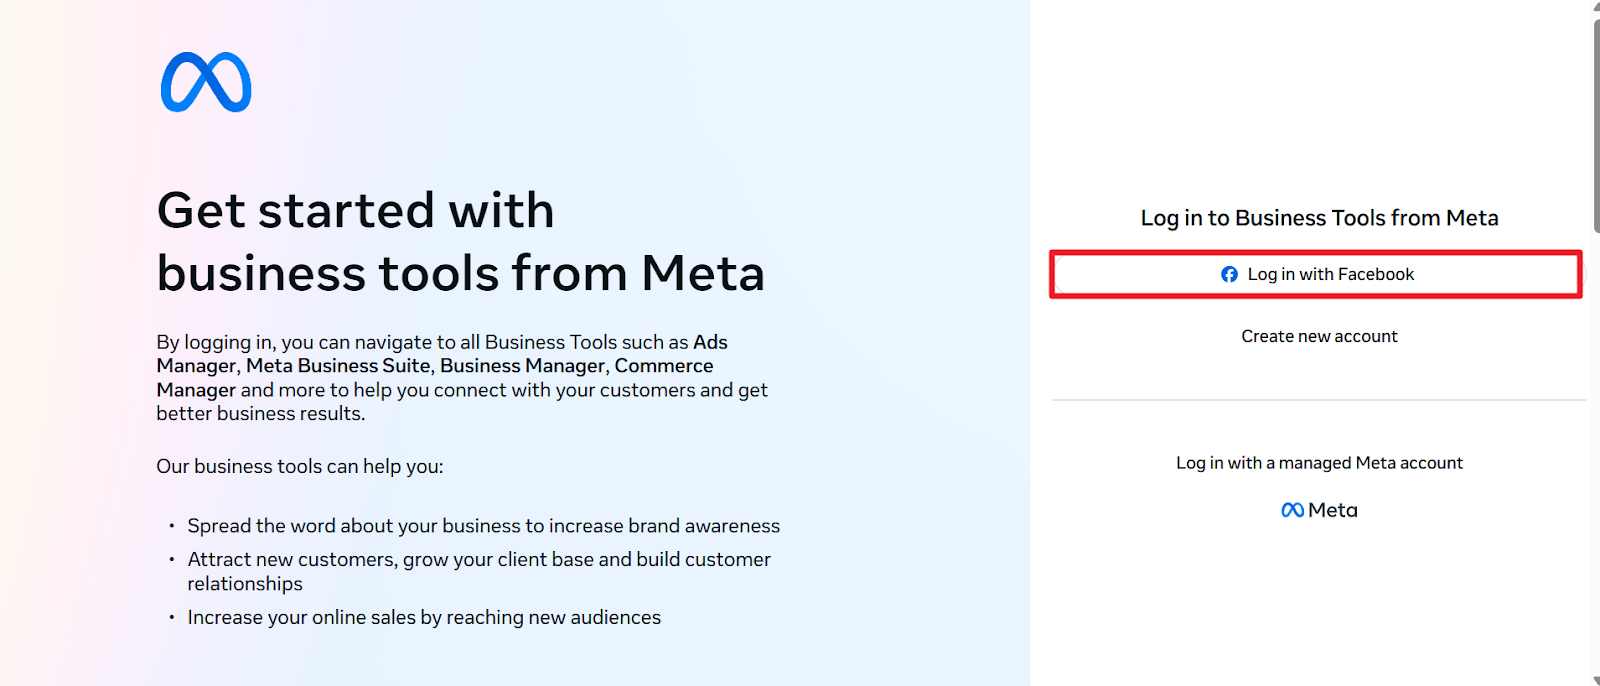Image resolution: width=1600 pixels, height=686 pixels.
Task: Click the small Meta infinity icon under managed account
Action: coord(1292,510)
